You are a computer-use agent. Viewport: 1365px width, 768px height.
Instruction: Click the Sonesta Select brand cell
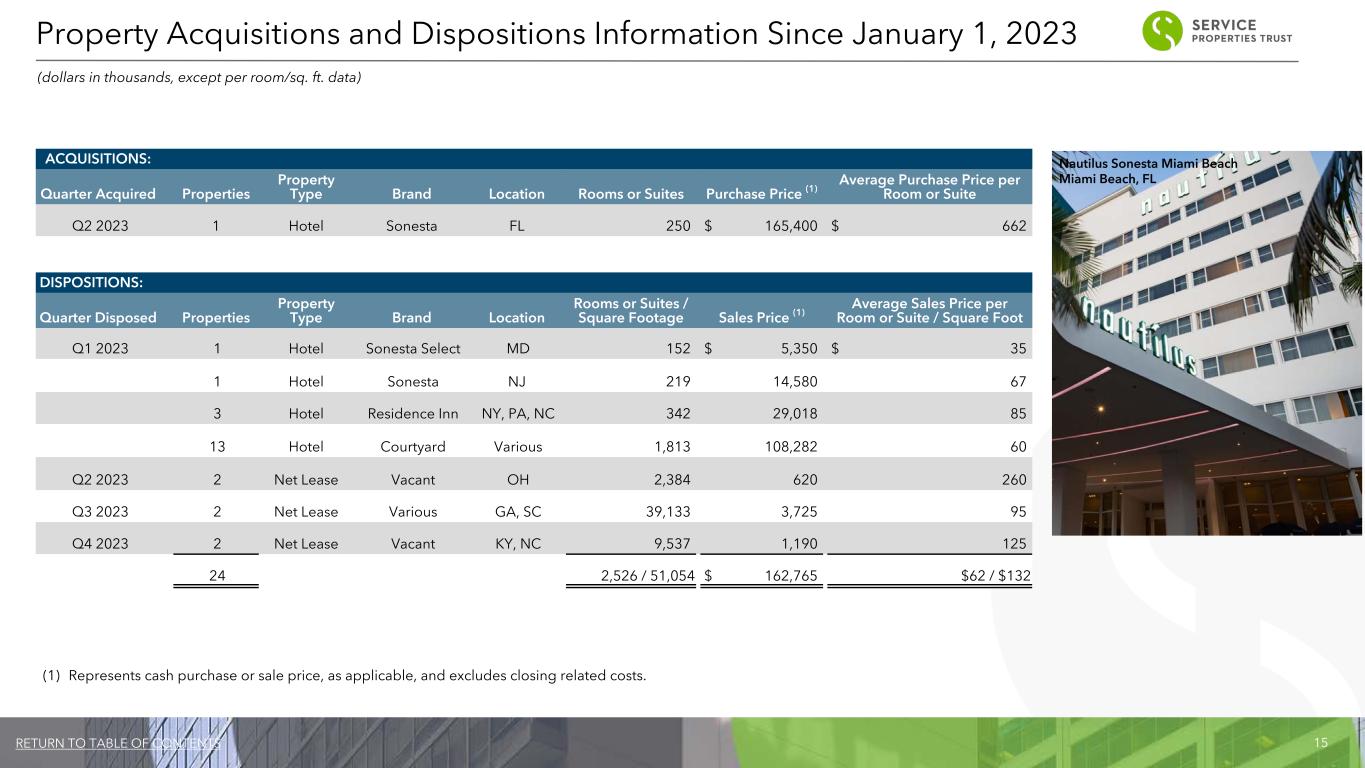(411, 349)
